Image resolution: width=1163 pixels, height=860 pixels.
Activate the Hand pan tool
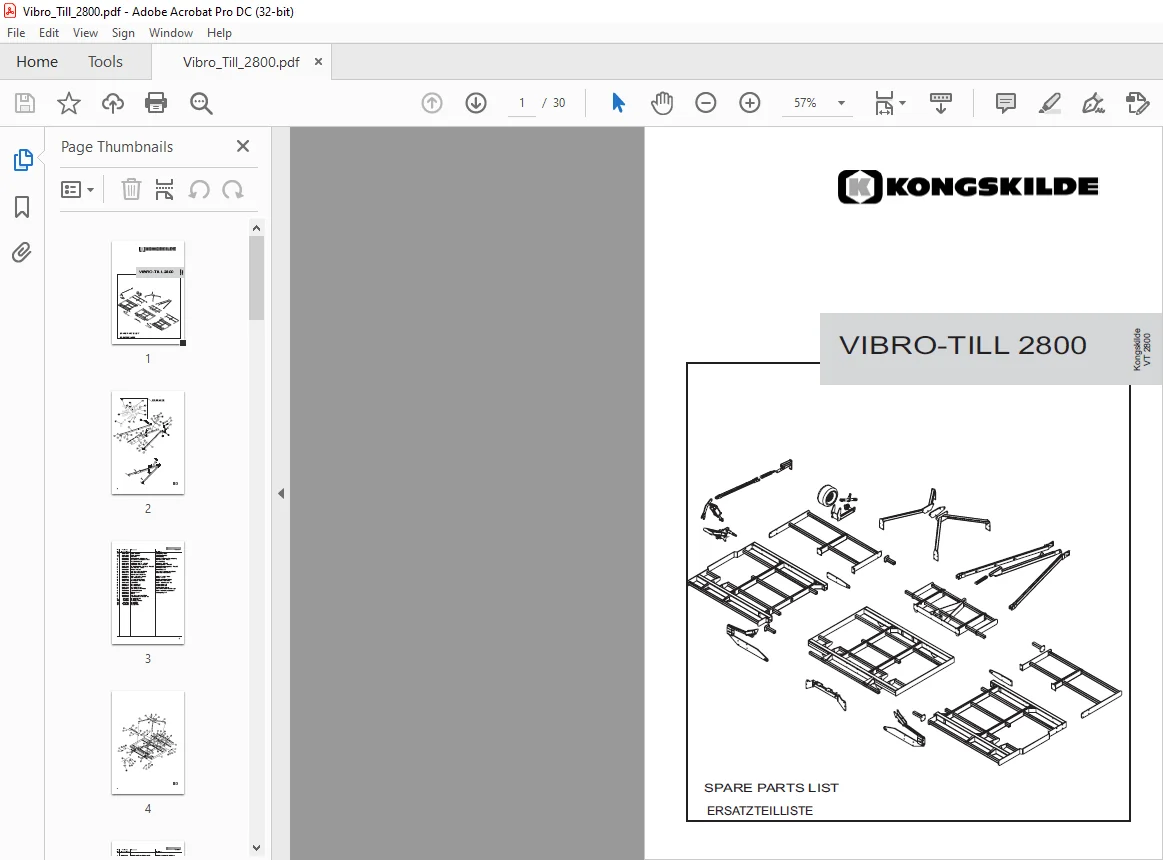click(662, 103)
